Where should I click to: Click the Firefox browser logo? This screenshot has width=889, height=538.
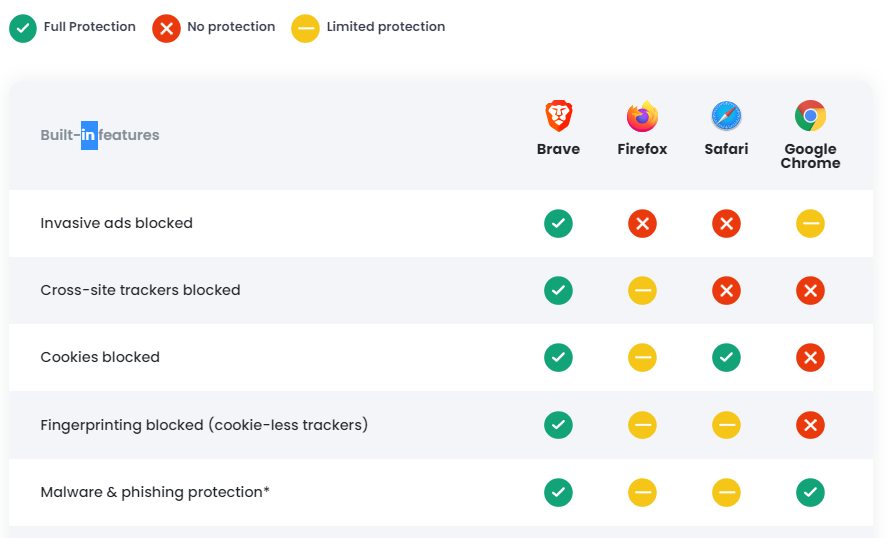642,116
